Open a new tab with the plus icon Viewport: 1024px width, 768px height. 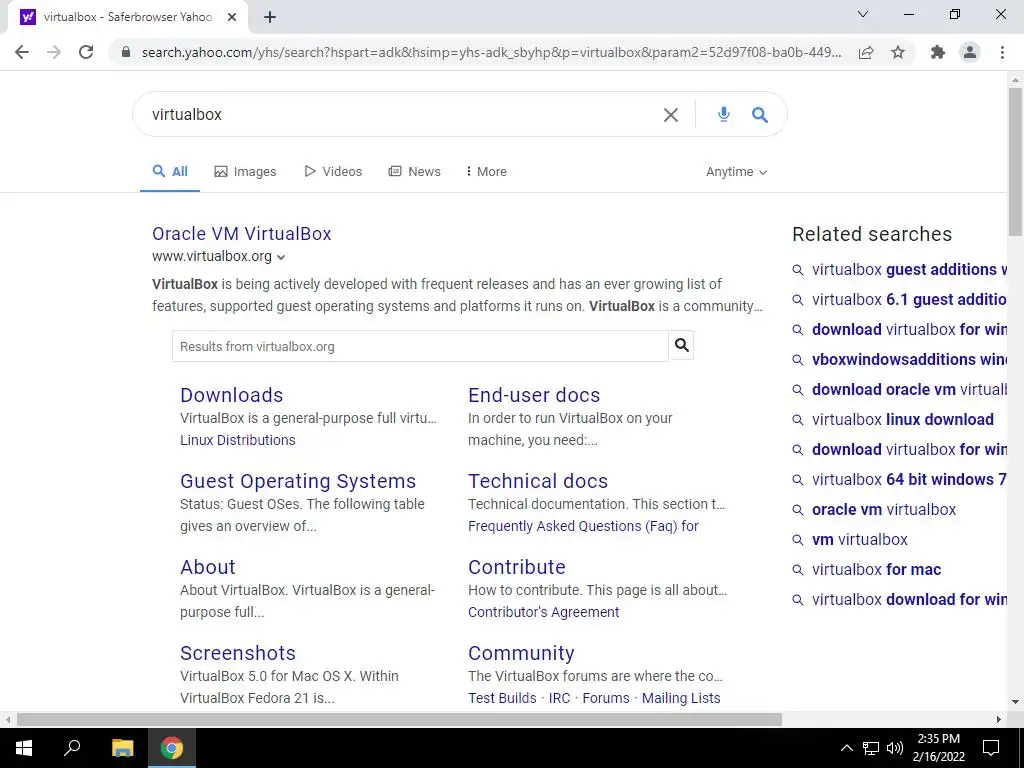(x=270, y=17)
